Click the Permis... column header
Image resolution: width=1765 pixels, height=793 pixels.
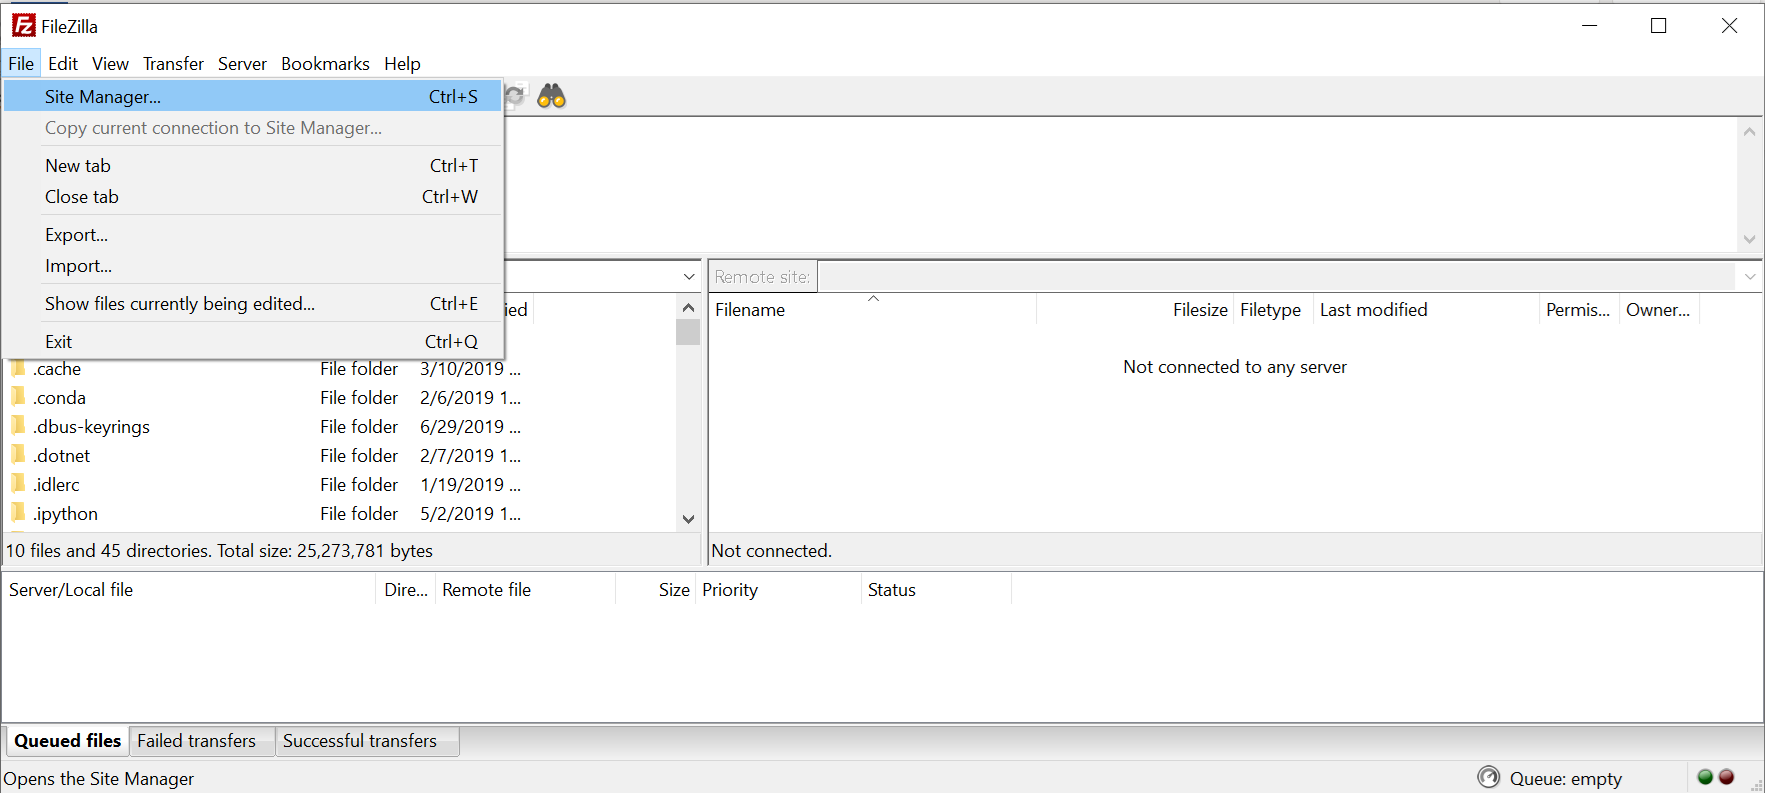tap(1578, 309)
